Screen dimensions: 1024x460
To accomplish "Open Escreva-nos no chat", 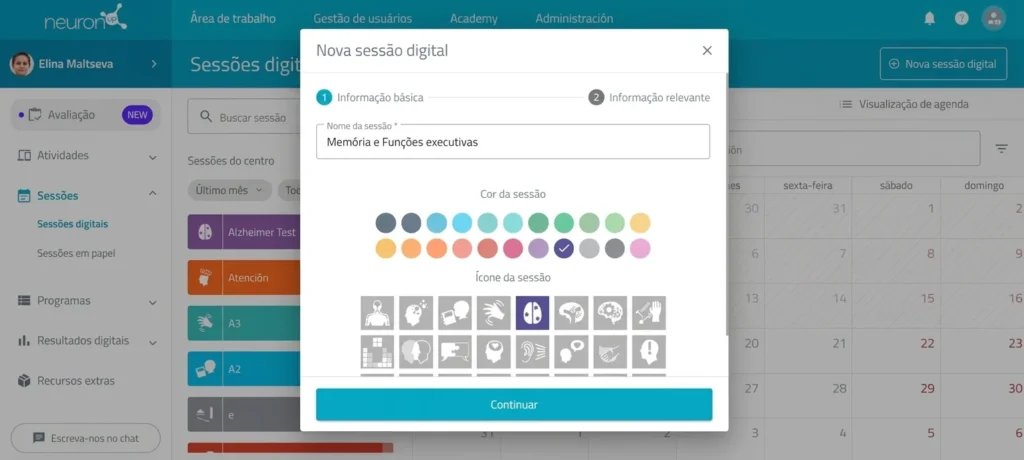I will pyautogui.click(x=86, y=438).
